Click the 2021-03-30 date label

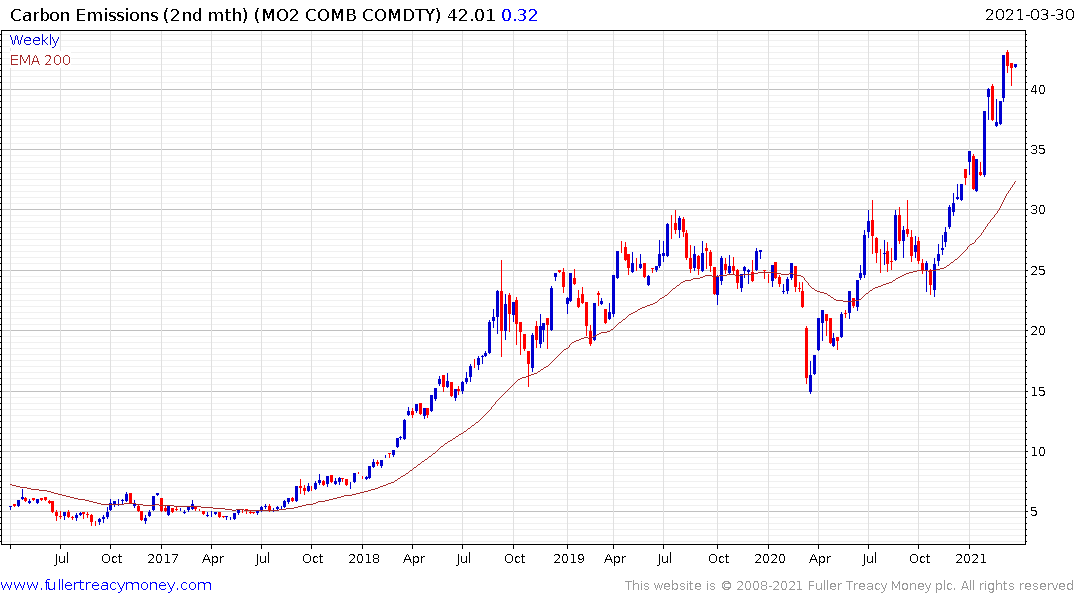pyautogui.click(x=1029, y=14)
